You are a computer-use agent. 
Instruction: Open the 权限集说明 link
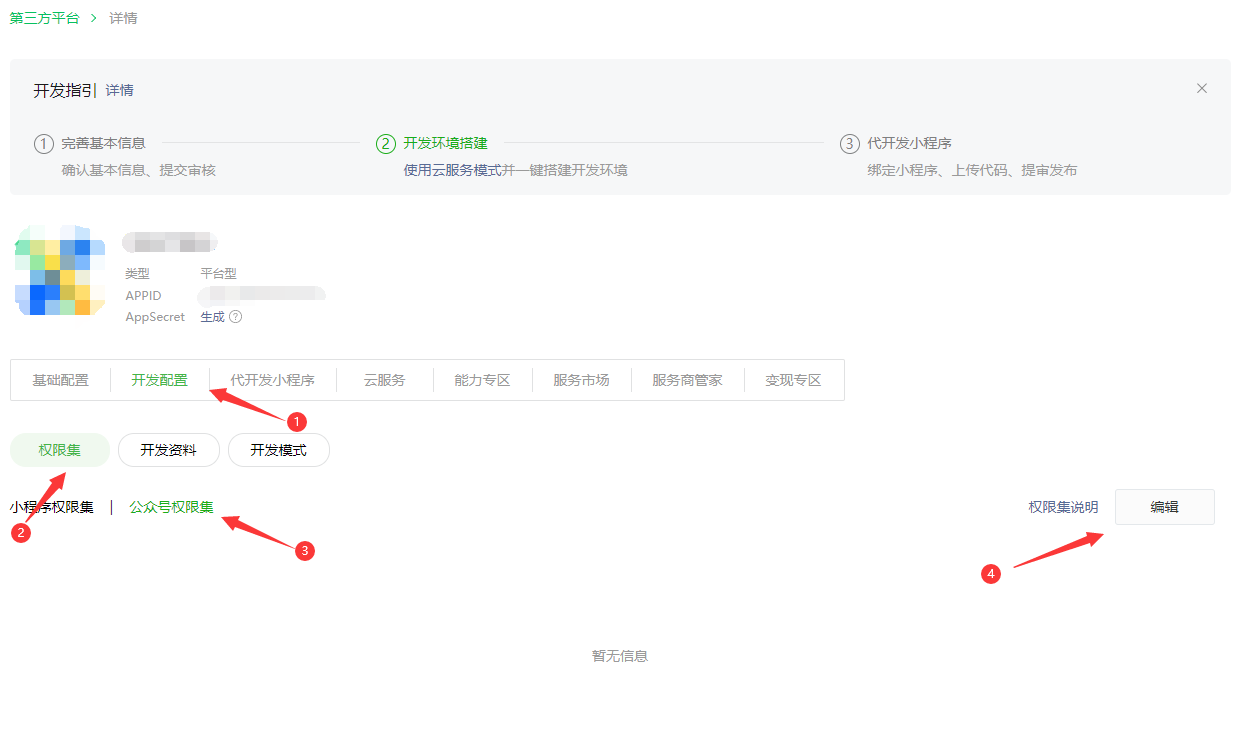pyautogui.click(x=1063, y=507)
